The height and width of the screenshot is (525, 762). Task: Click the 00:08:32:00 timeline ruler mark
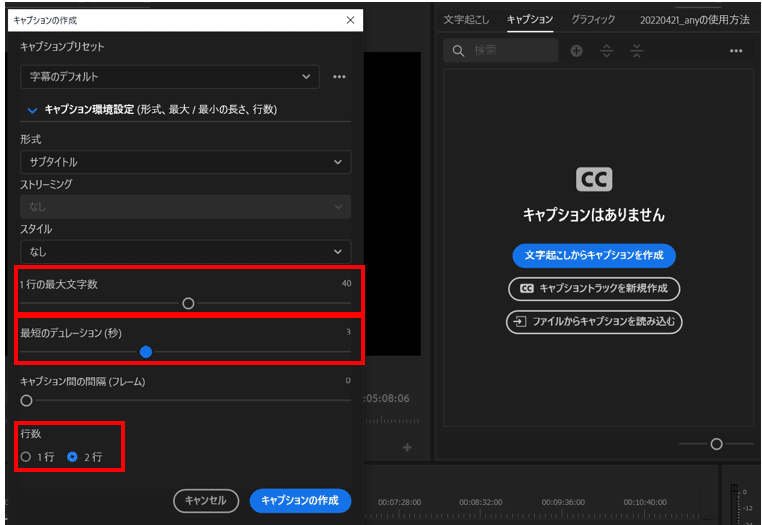tap(481, 502)
